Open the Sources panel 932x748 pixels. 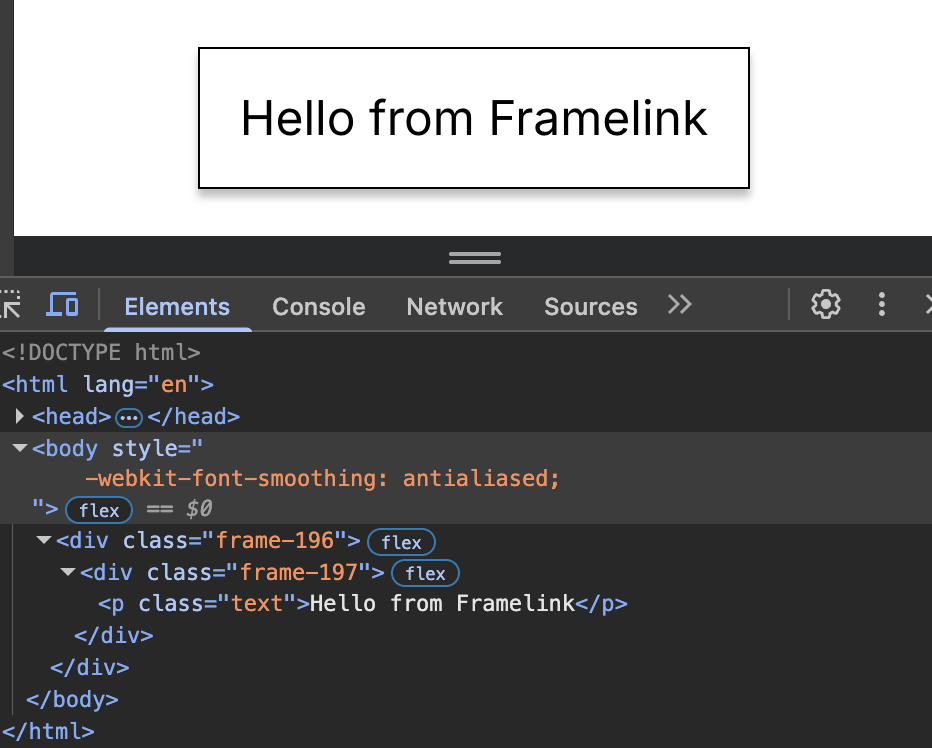(590, 306)
